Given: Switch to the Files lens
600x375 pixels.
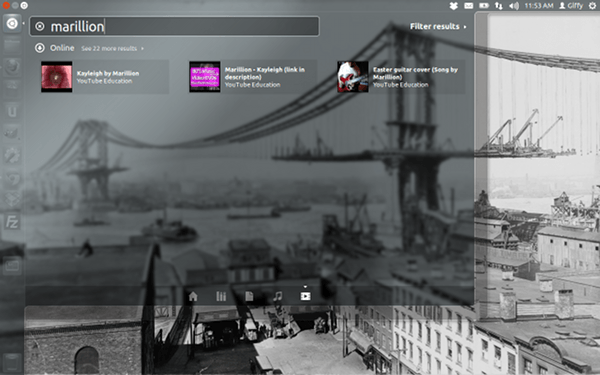Looking at the screenshot, I should (249, 296).
